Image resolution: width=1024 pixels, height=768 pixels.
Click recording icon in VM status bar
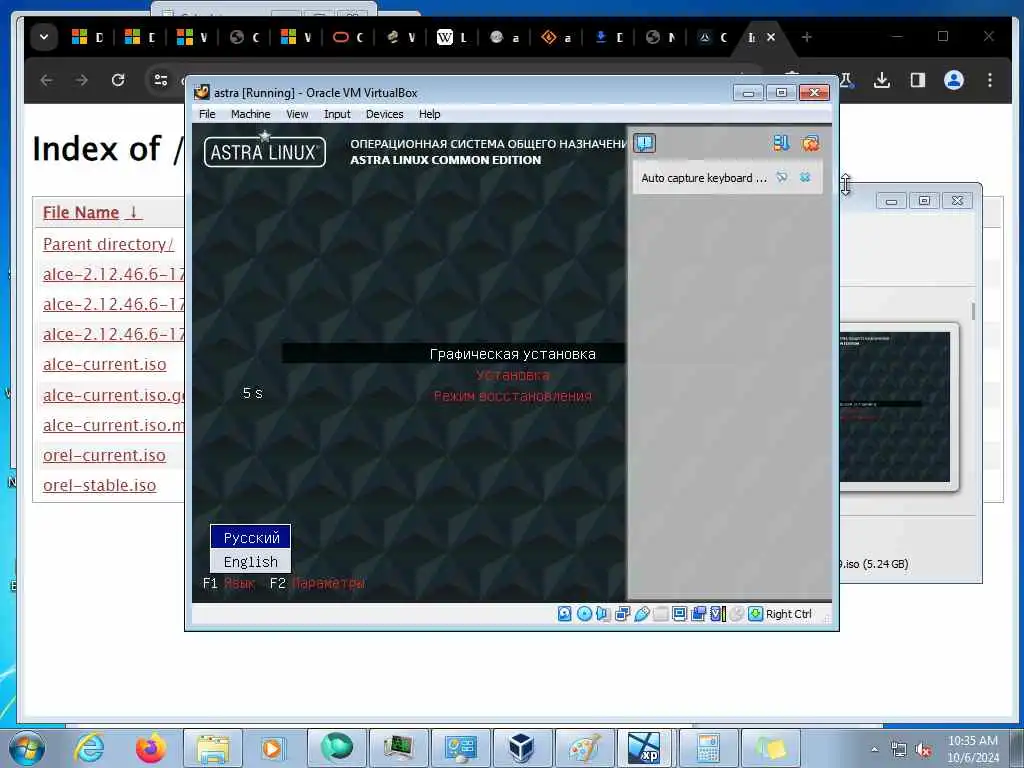point(698,614)
